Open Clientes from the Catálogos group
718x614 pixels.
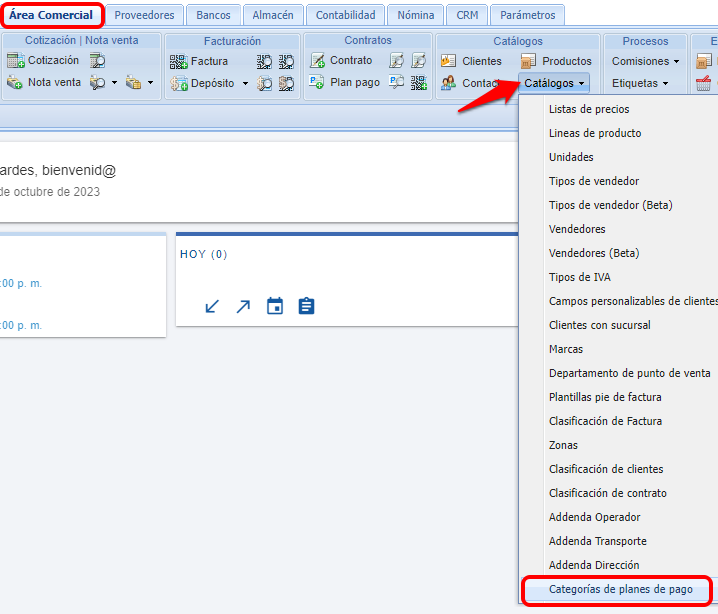(x=449, y=61)
